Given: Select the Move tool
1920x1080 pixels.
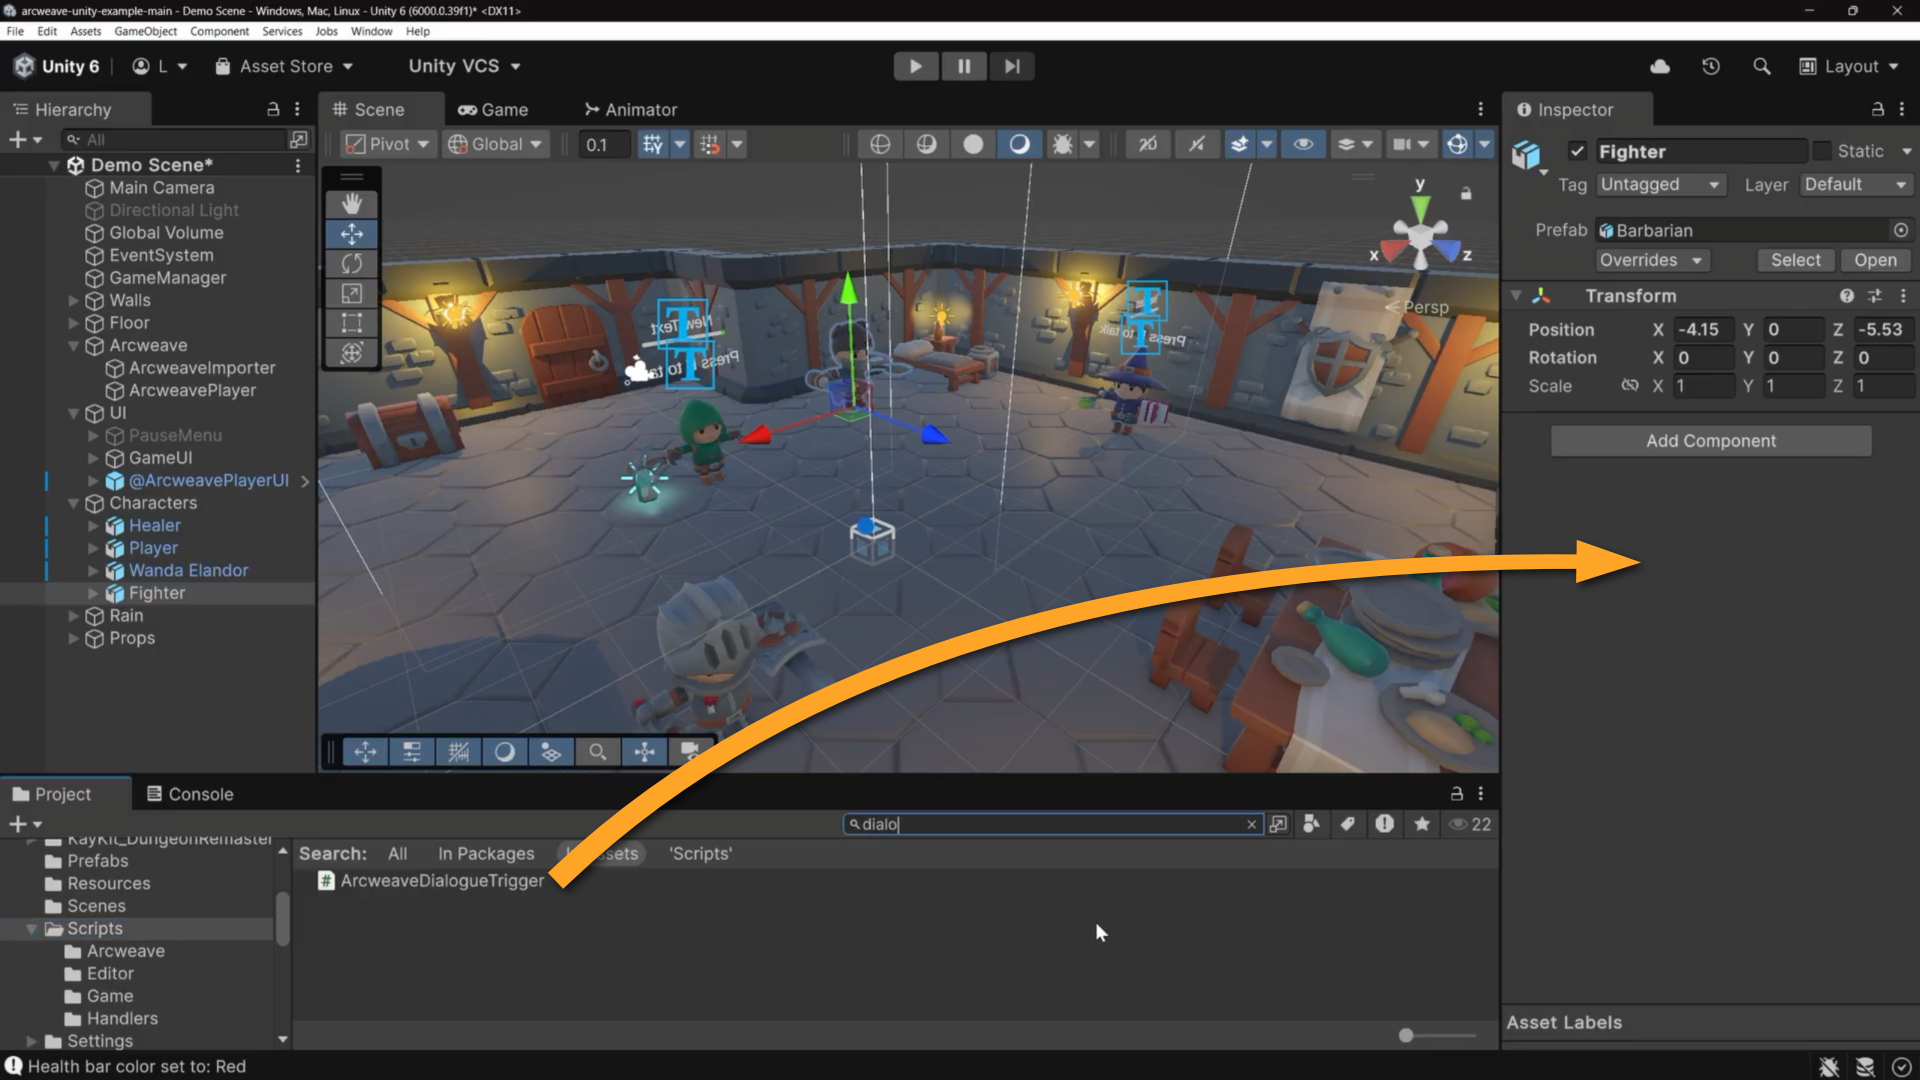Looking at the screenshot, I should tap(351, 234).
